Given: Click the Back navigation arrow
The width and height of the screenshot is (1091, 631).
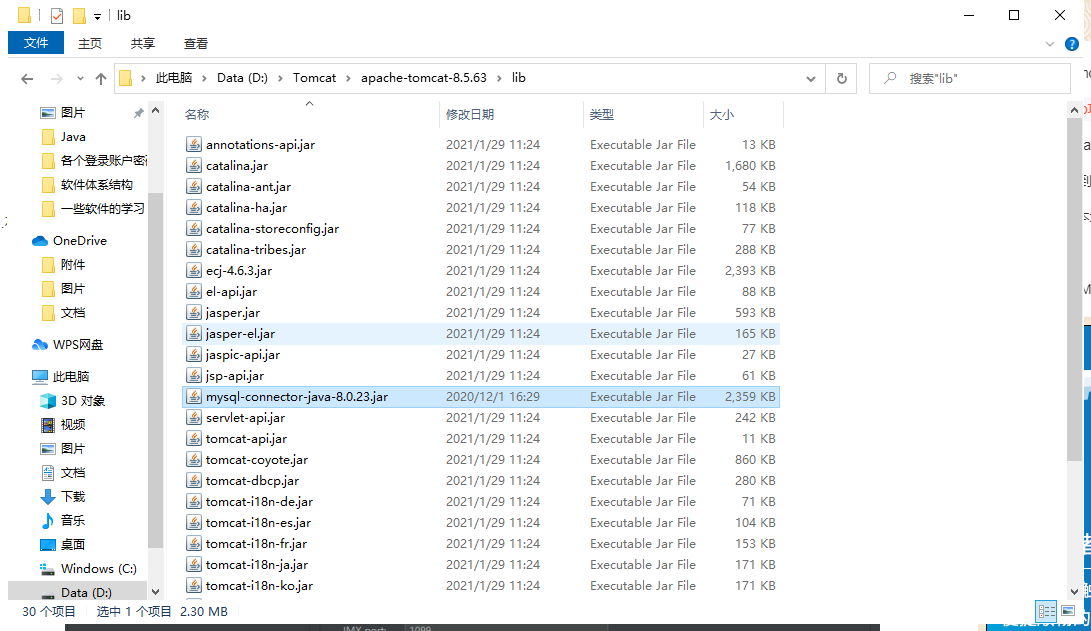Looking at the screenshot, I should pyautogui.click(x=26, y=77).
